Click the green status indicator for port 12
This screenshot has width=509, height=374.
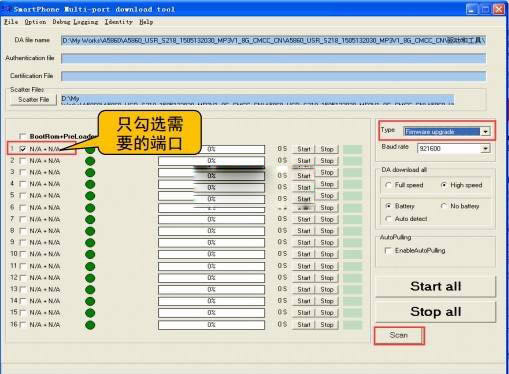(x=90, y=278)
